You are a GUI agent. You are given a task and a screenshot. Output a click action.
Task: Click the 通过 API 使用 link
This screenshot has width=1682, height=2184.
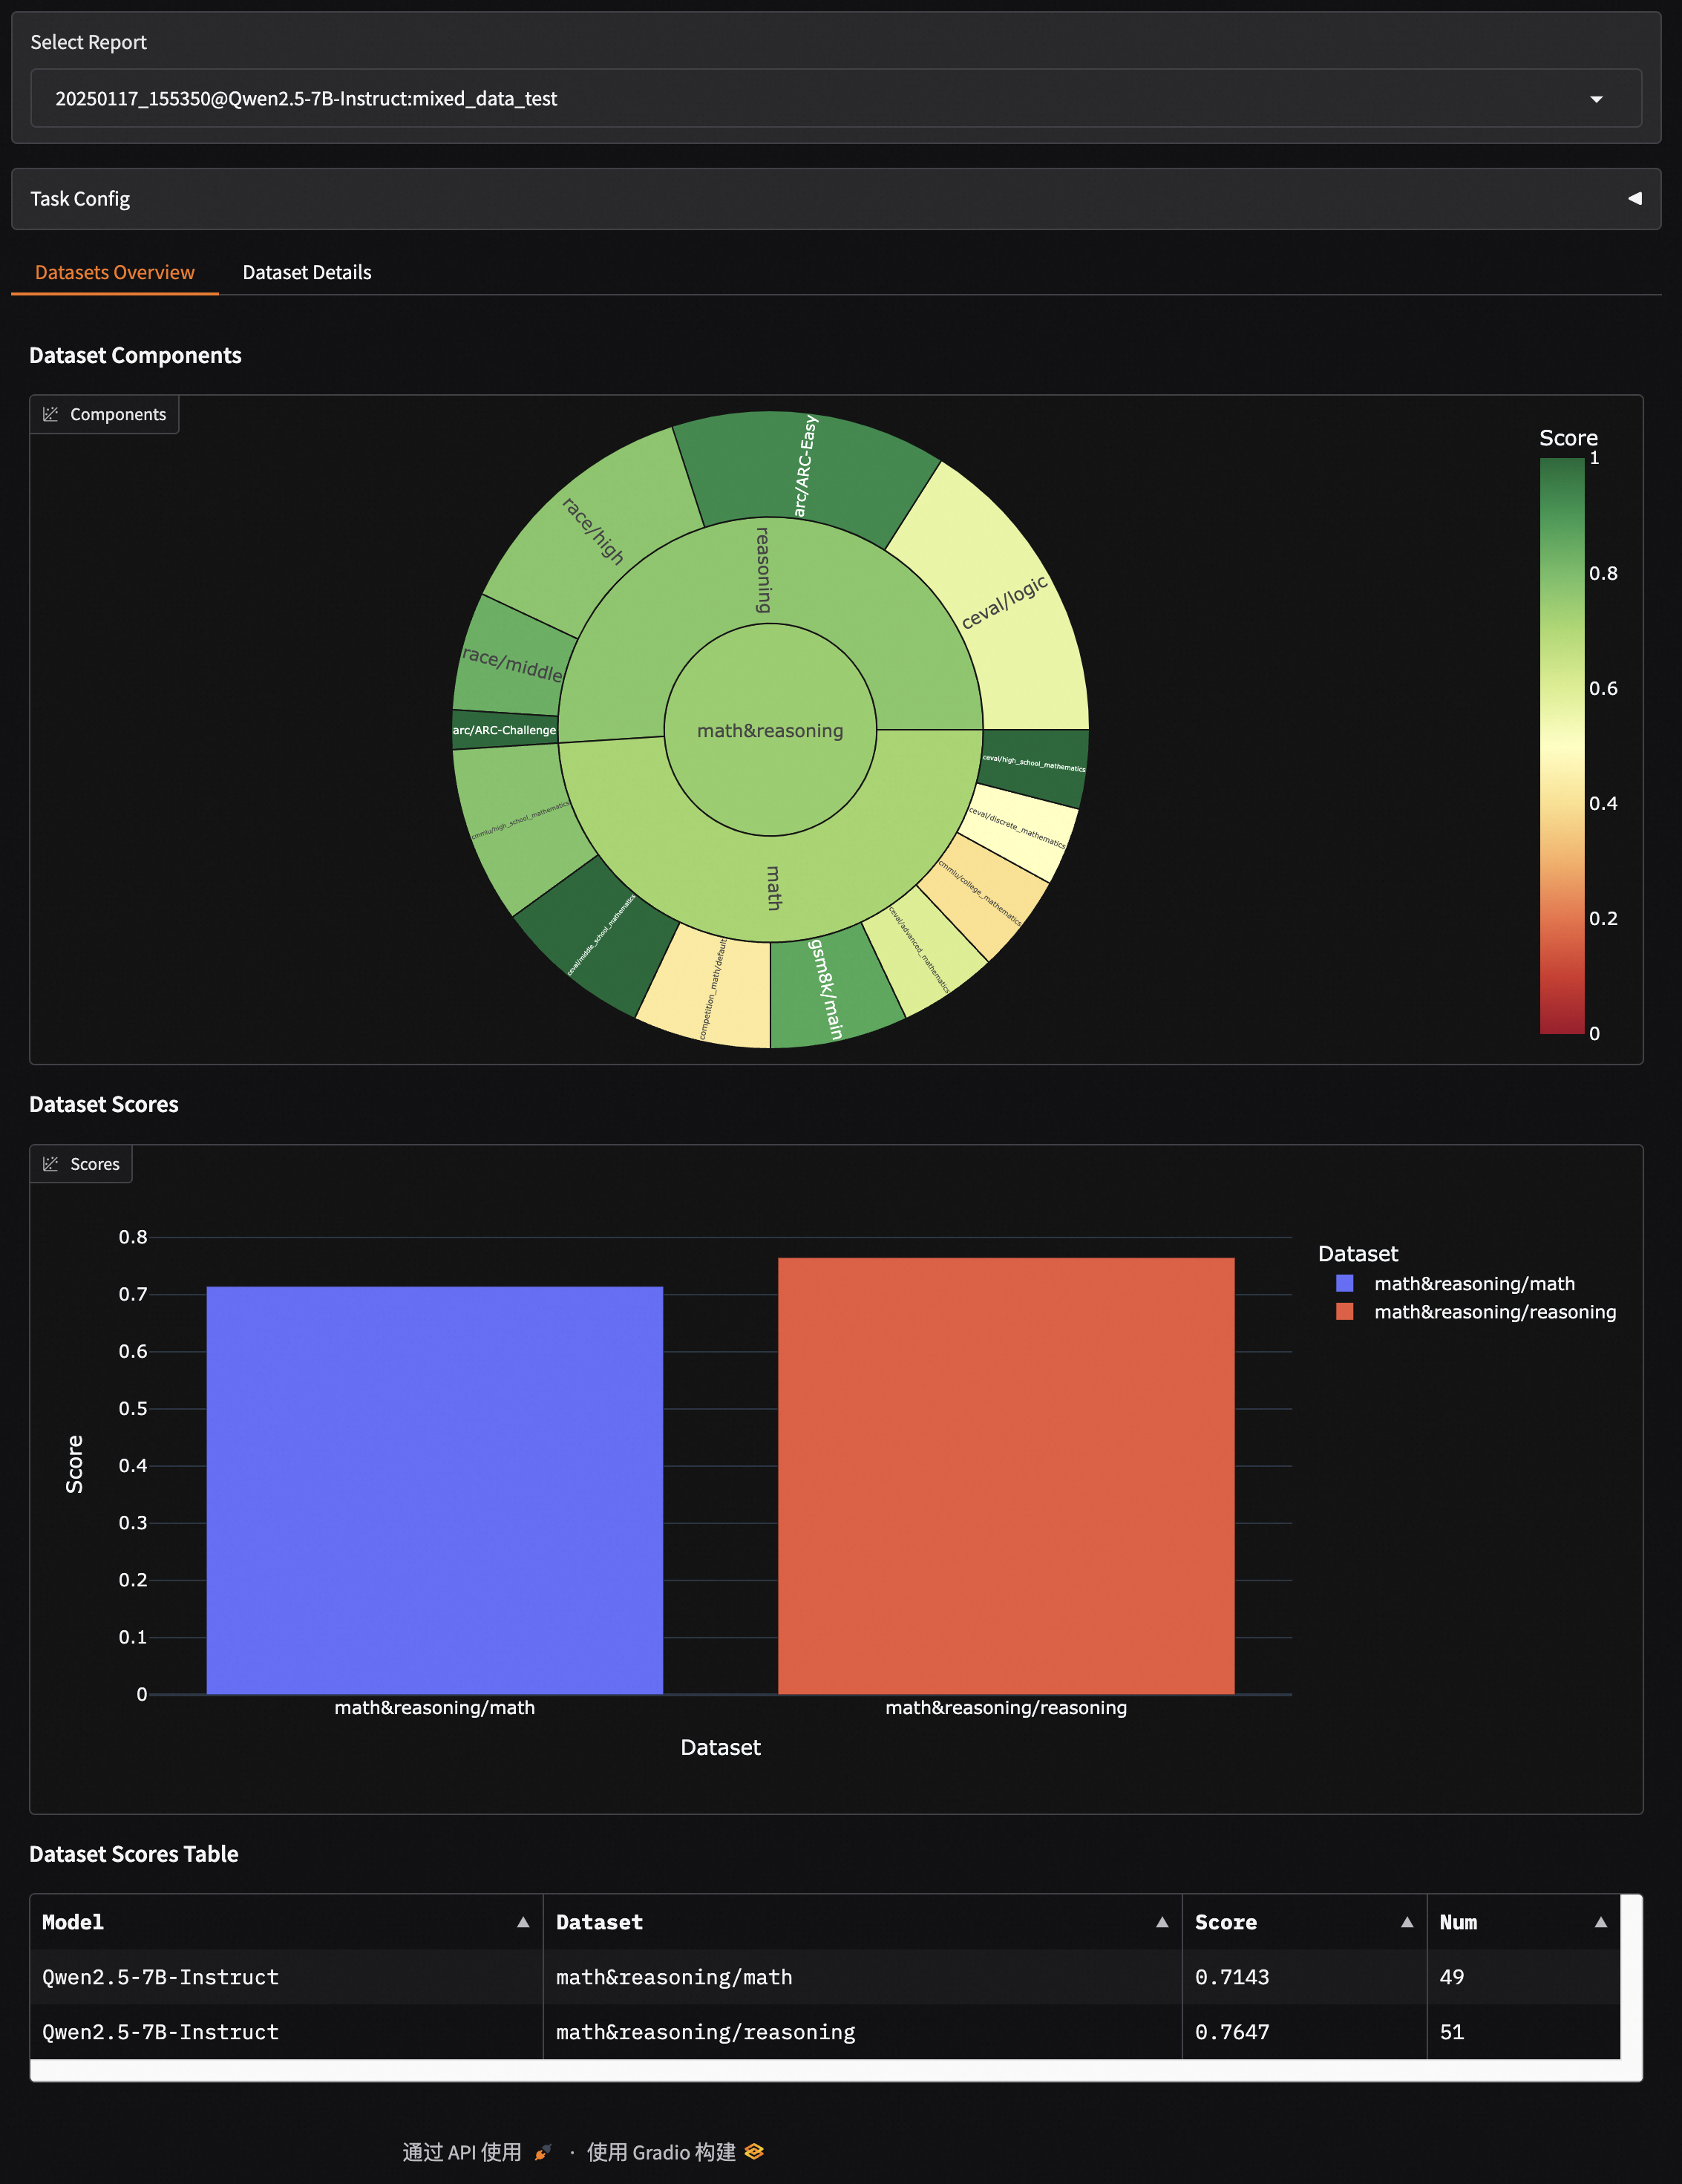(462, 2152)
